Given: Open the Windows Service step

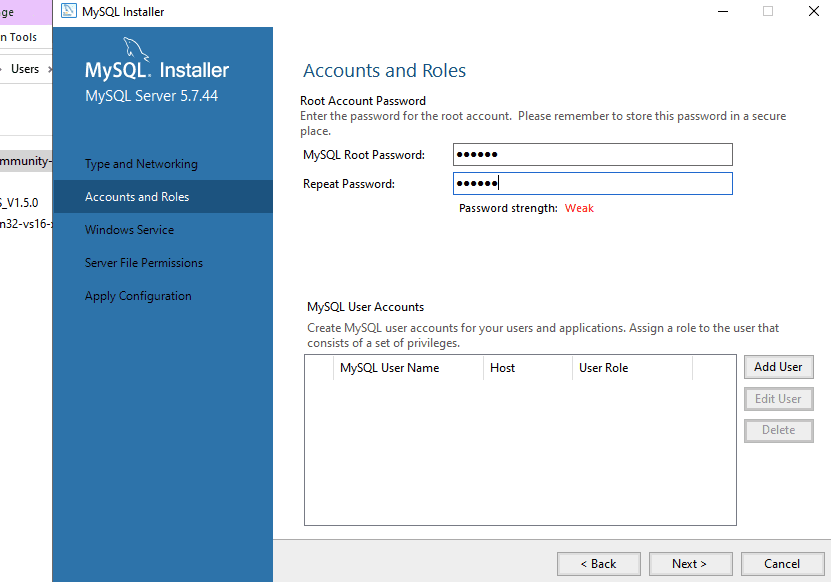Looking at the screenshot, I should [x=129, y=230].
